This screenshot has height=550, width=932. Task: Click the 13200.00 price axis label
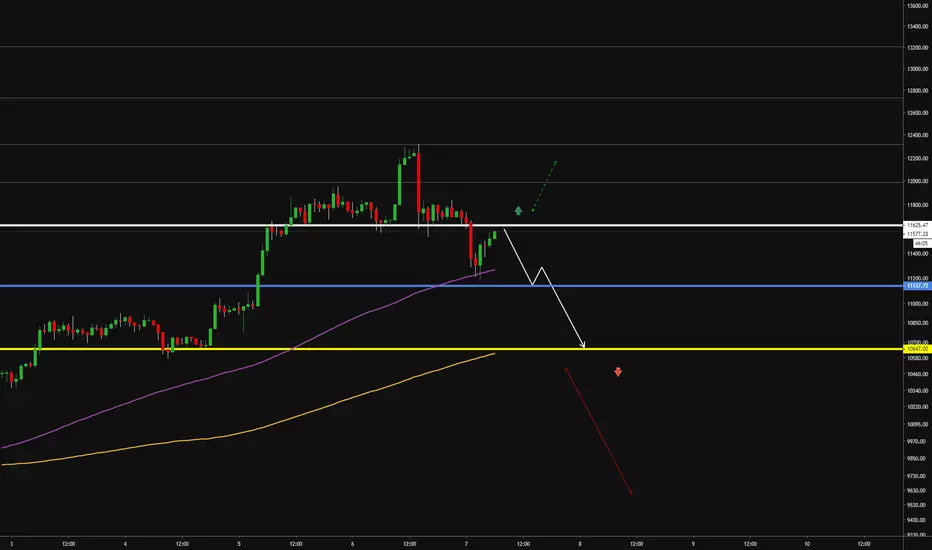pos(918,48)
